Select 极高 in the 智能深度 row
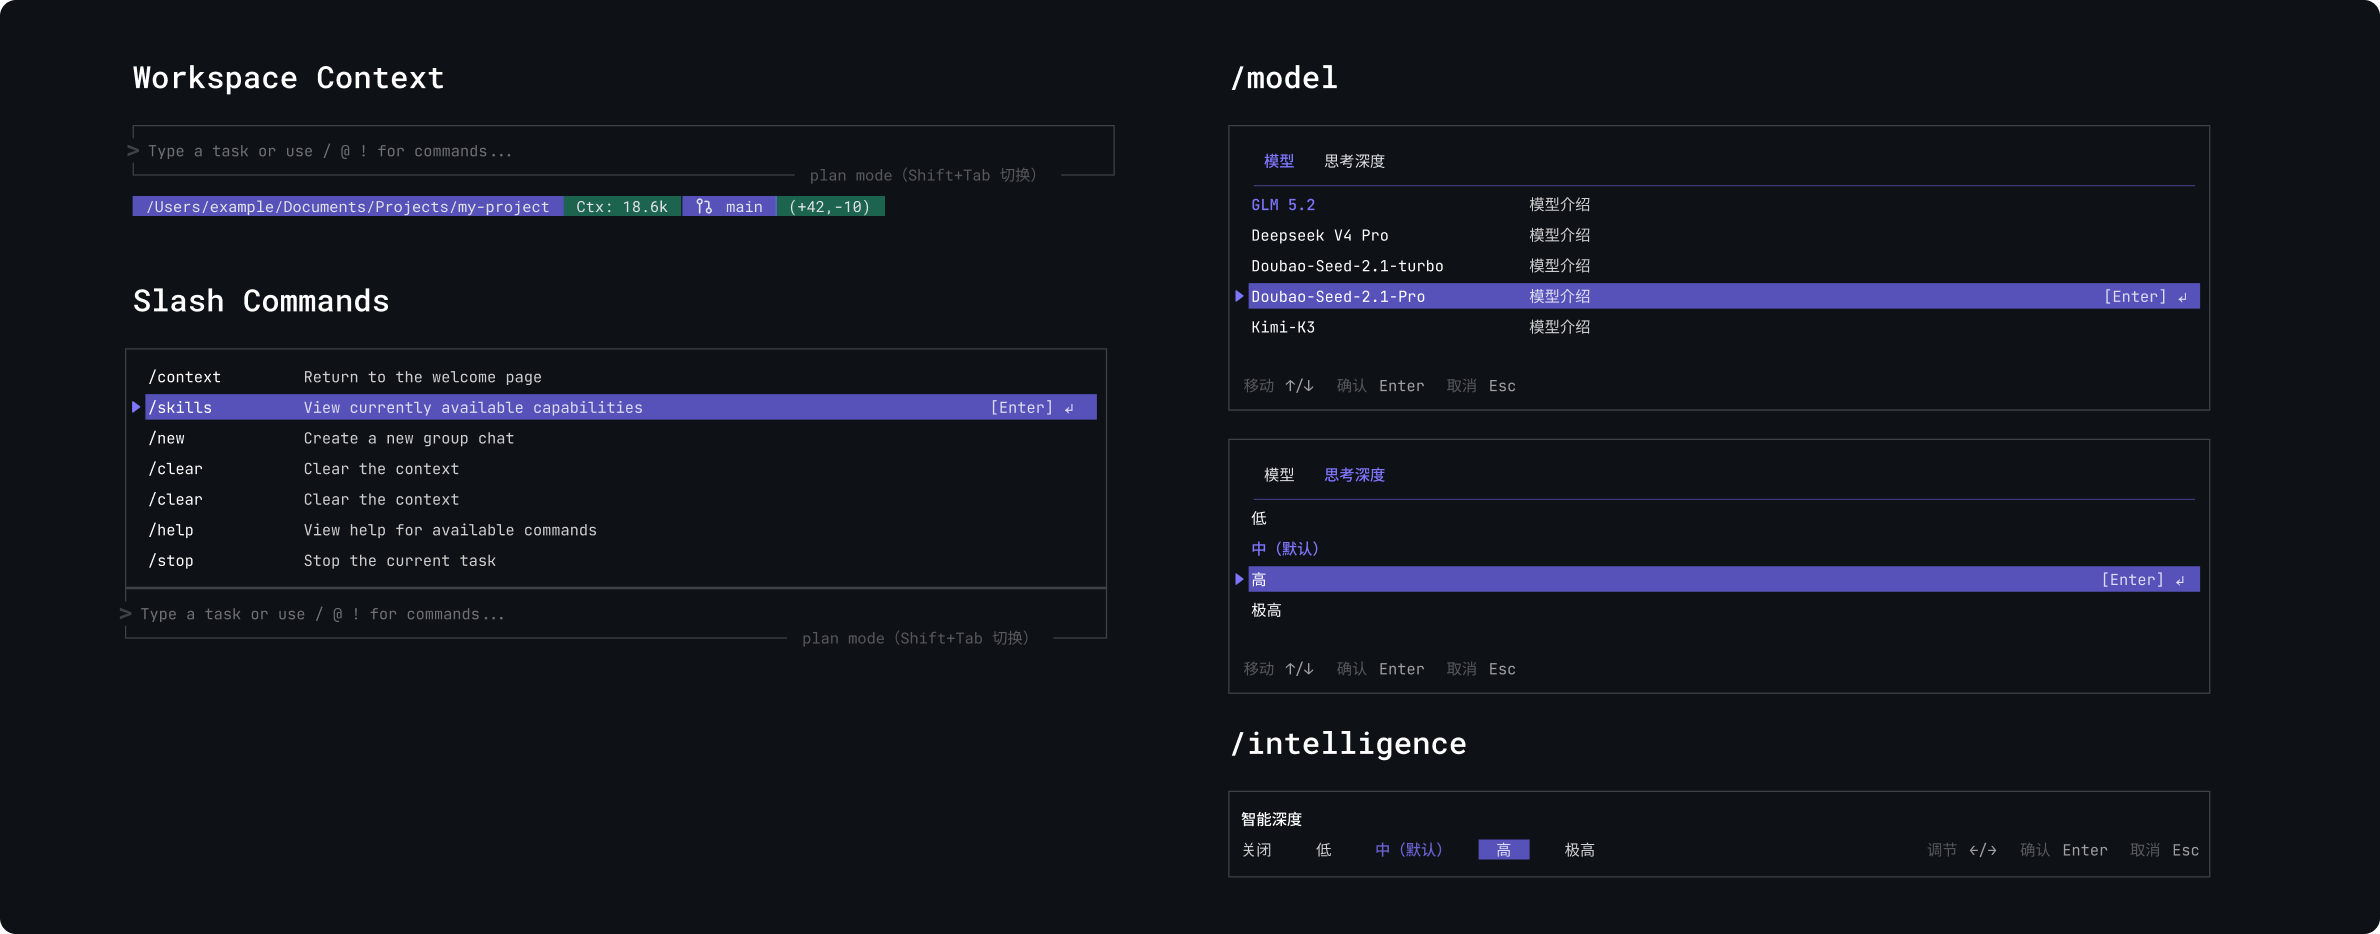 click(x=1580, y=850)
